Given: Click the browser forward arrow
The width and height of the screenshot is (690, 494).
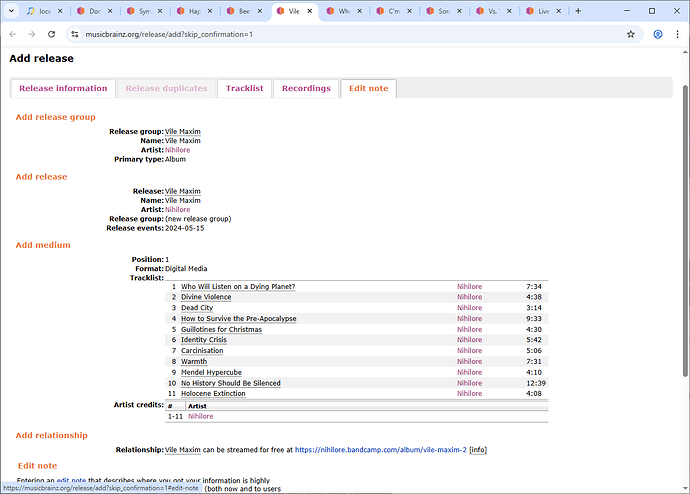Looking at the screenshot, I should coord(32,34).
